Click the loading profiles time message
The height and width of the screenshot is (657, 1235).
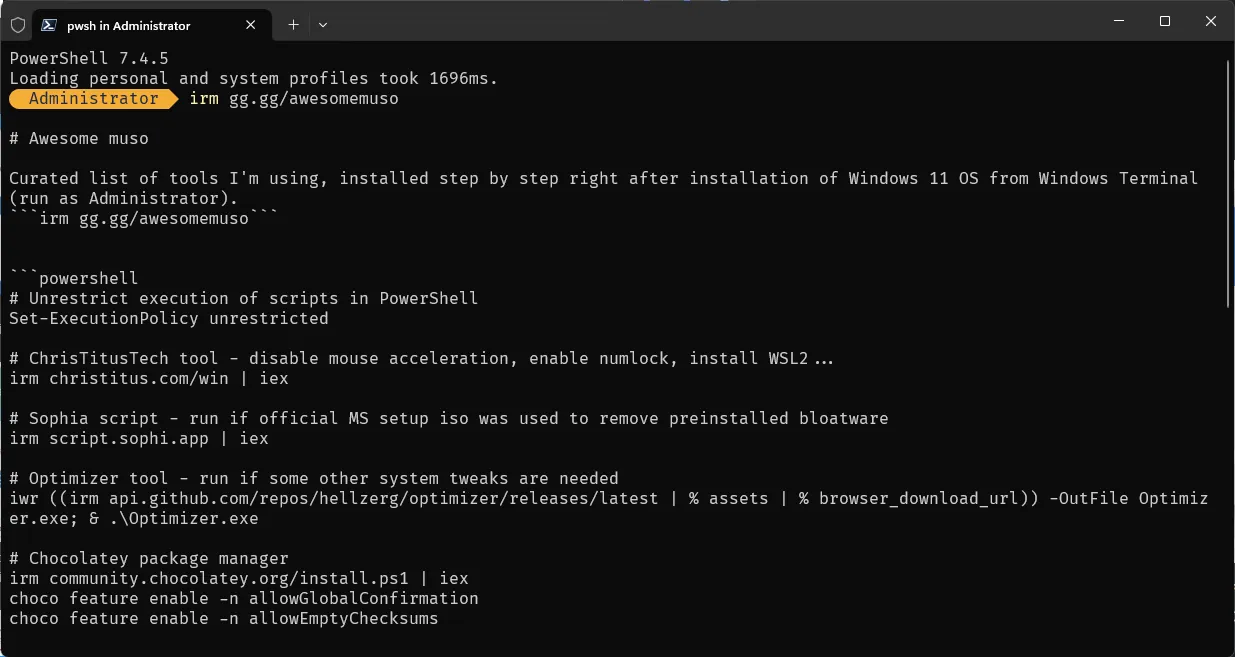coord(250,78)
